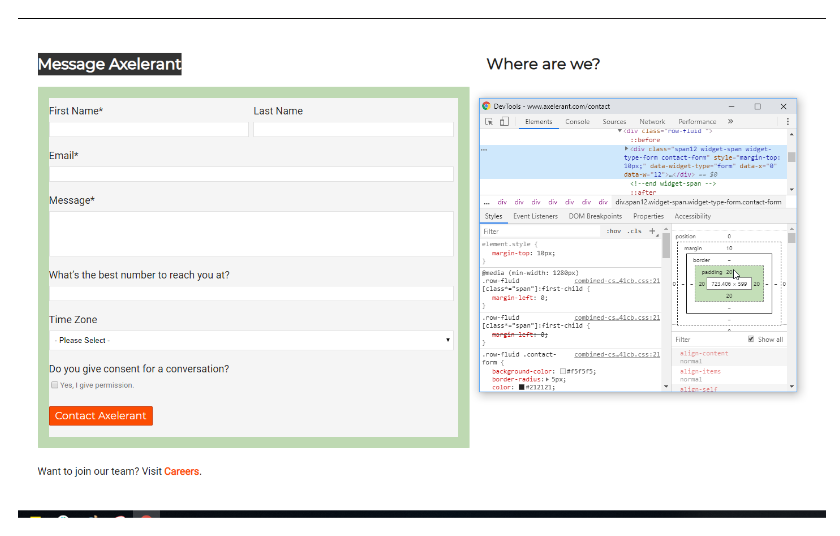Click the new style rule plus icon
The image size is (840, 536).
pyautogui.click(x=652, y=231)
